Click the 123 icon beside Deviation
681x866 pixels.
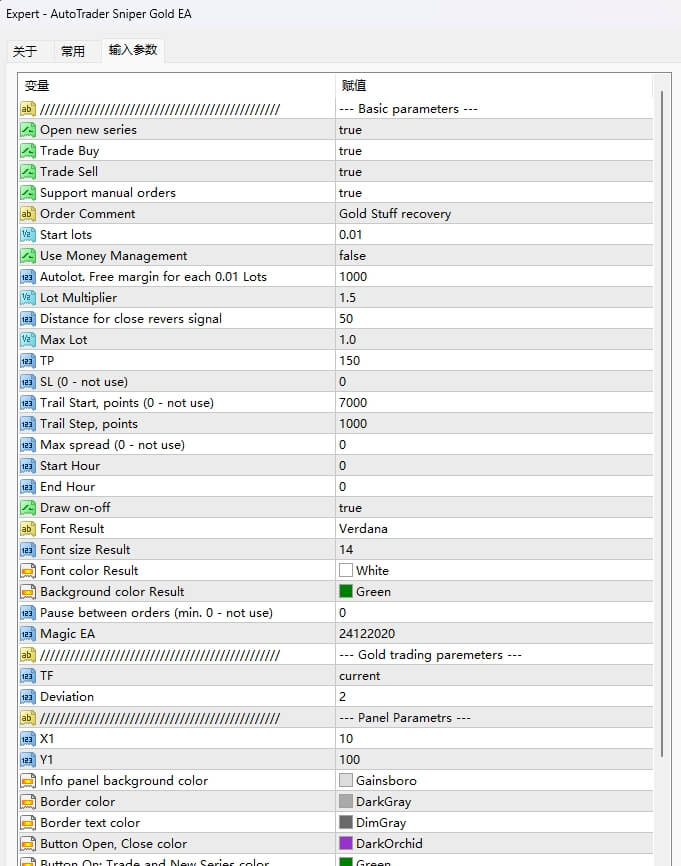coord(28,696)
